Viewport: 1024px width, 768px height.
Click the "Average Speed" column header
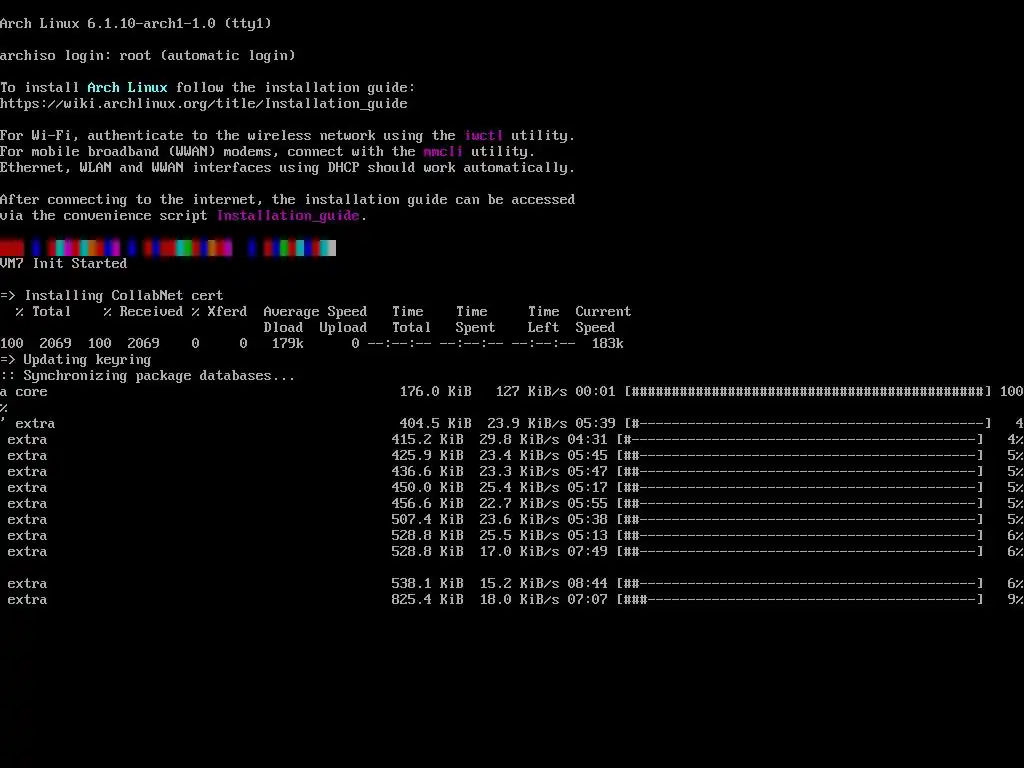pos(315,312)
